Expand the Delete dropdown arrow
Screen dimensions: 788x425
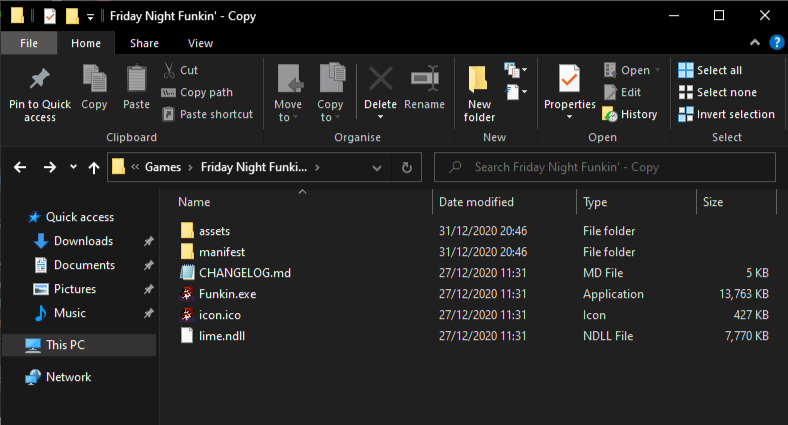[380, 117]
